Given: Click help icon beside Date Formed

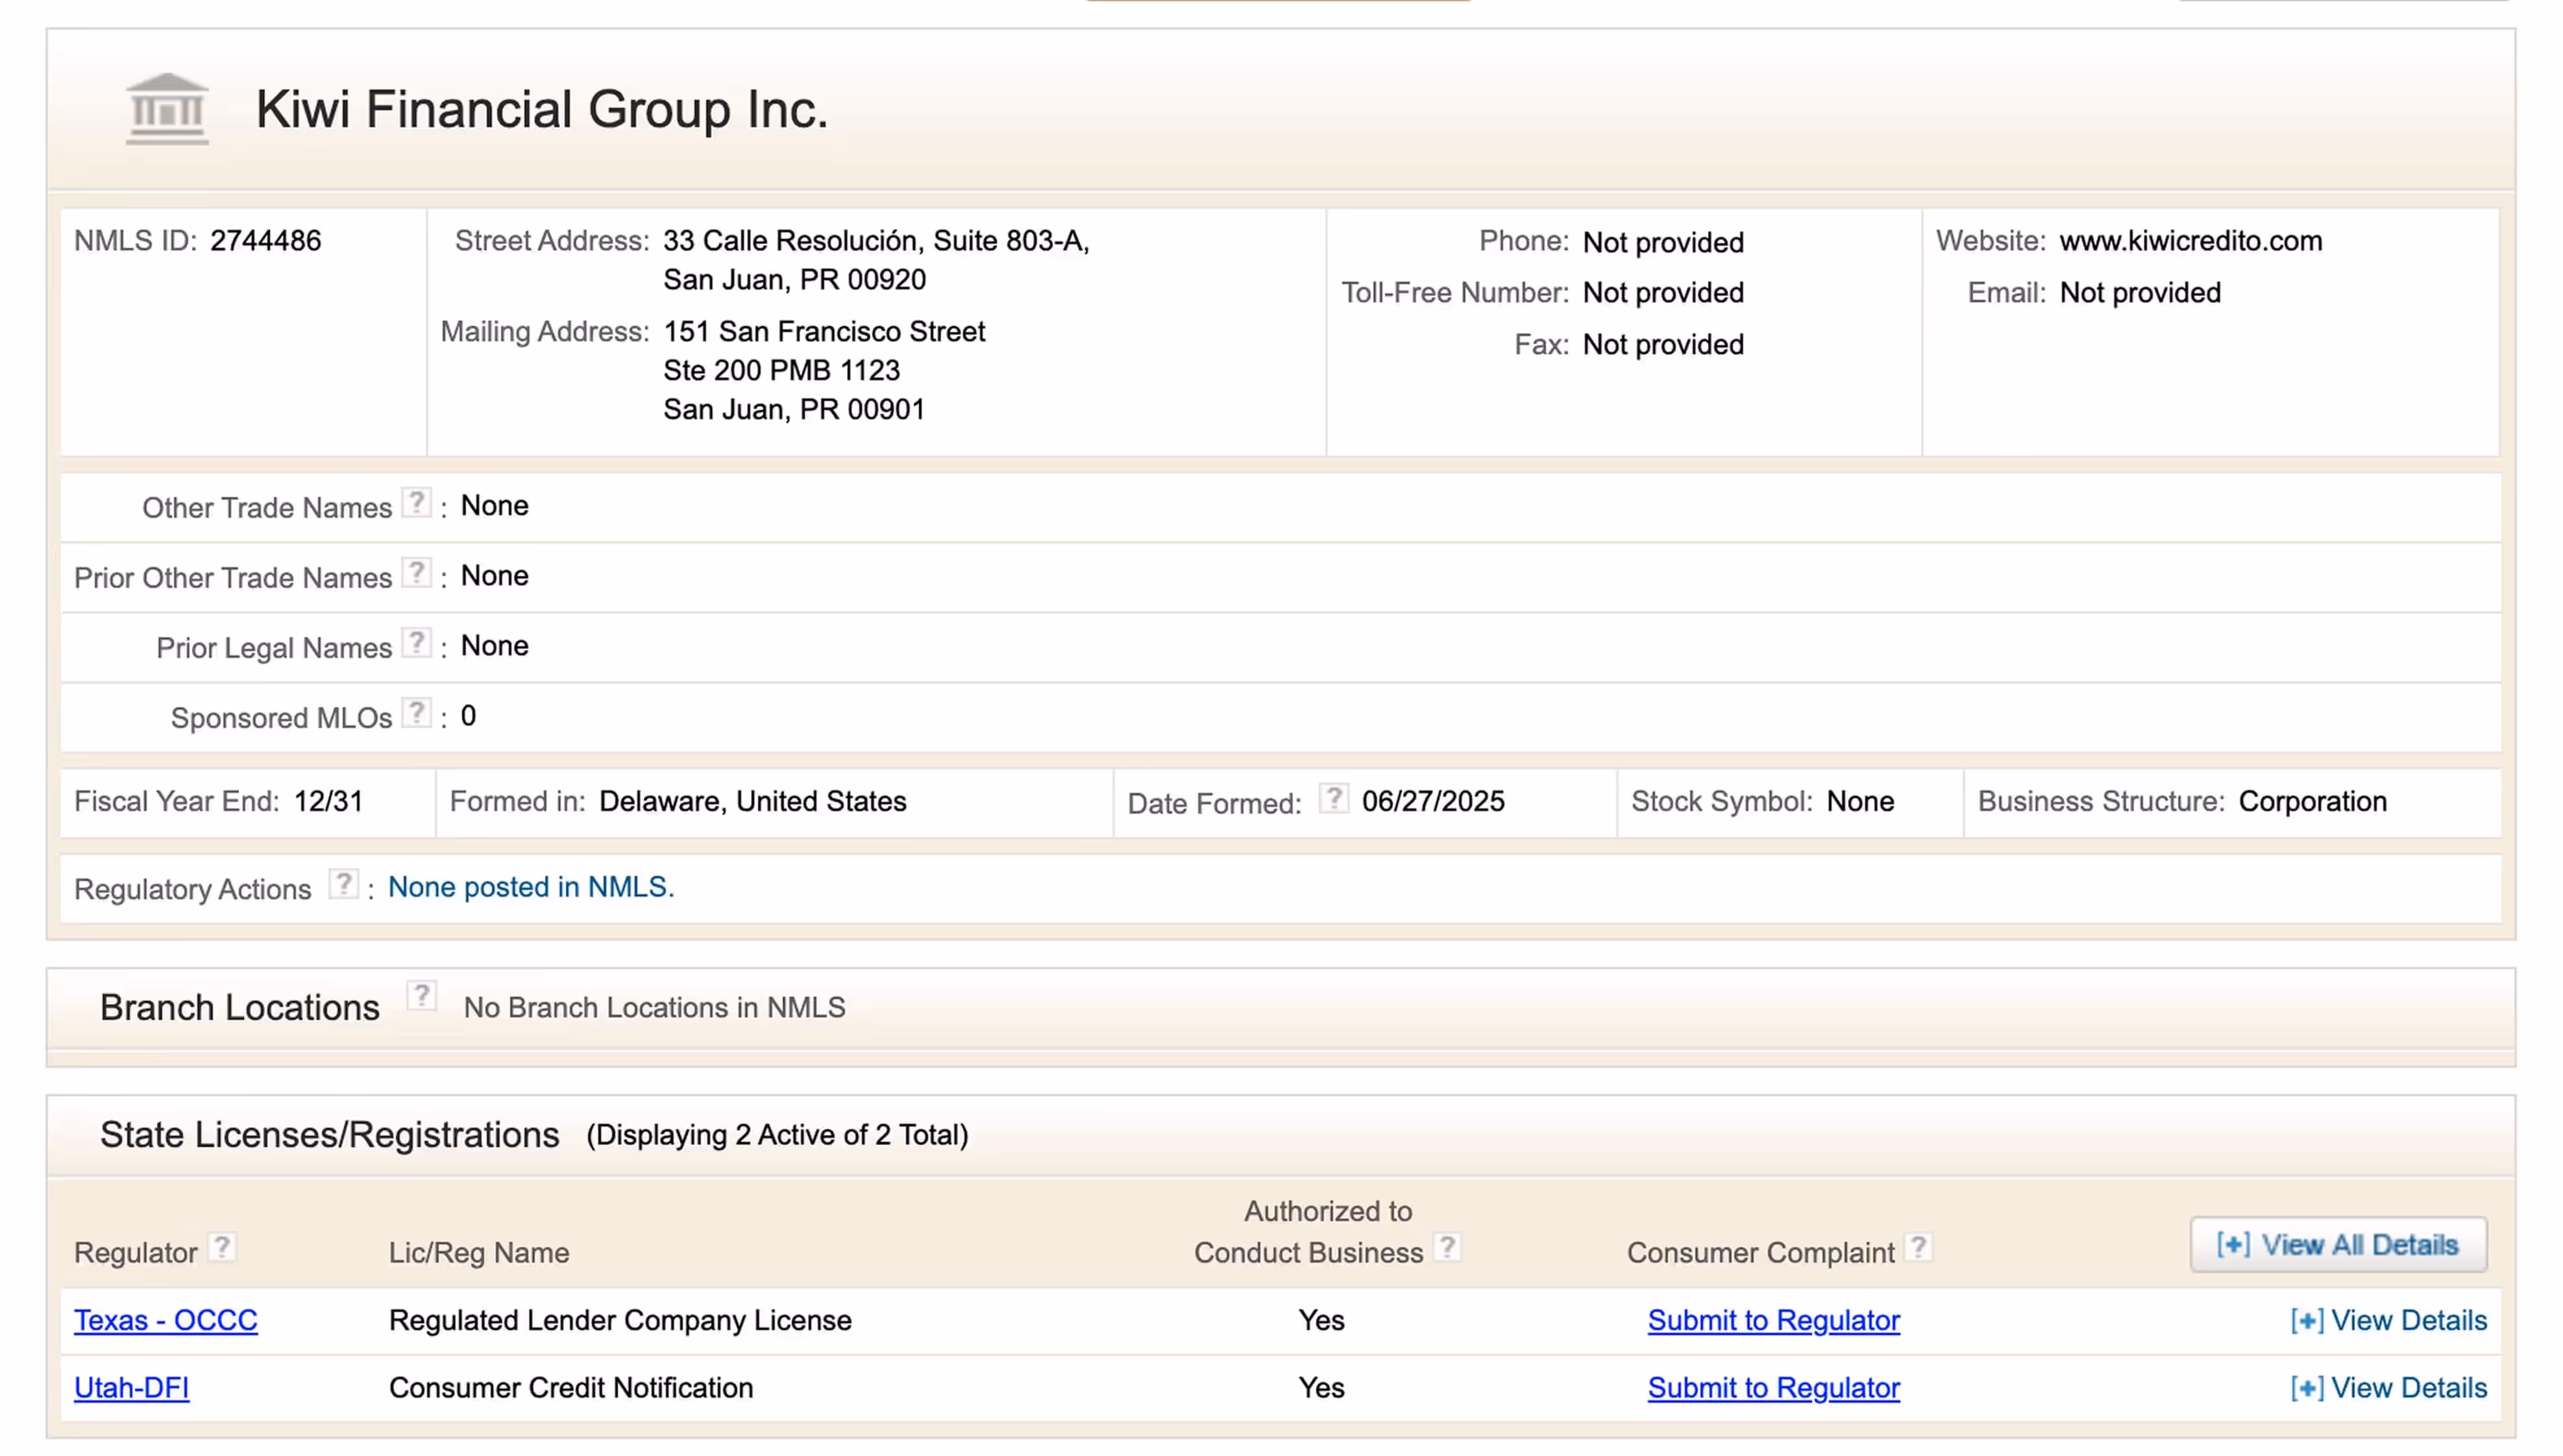Looking at the screenshot, I should (x=1333, y=799).
